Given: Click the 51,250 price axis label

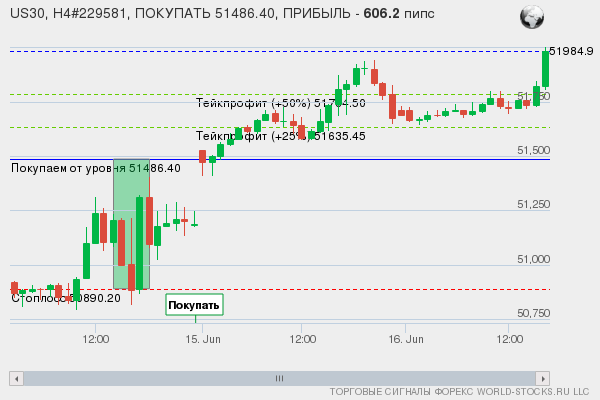Looking at the screenshot, I should click(533, 204).
